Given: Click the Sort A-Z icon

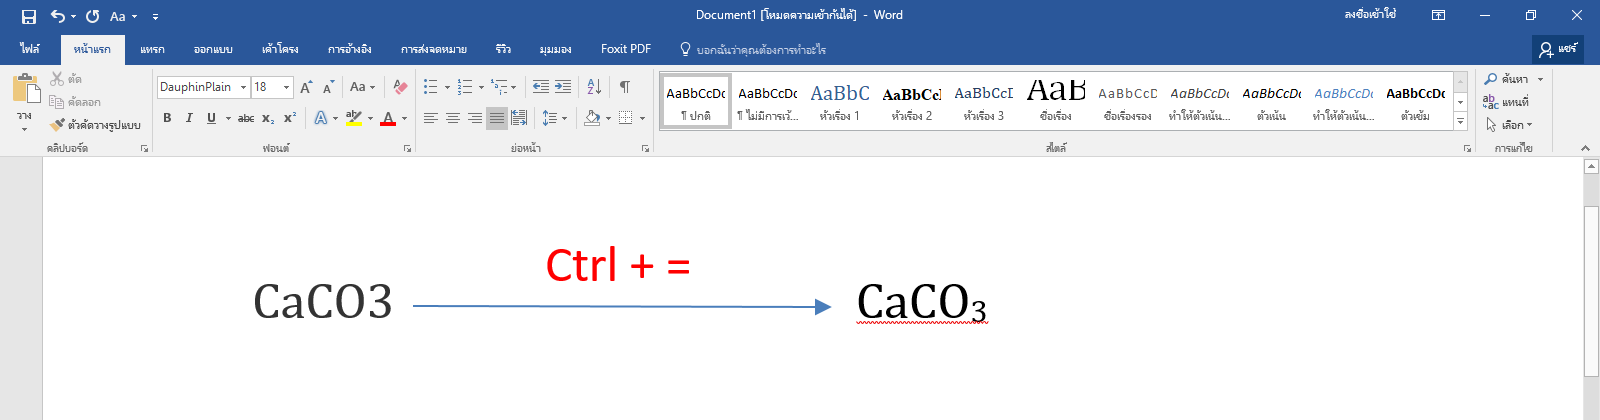Looking at the screenshot, I should pyautogui.click(x=594, y=87).
